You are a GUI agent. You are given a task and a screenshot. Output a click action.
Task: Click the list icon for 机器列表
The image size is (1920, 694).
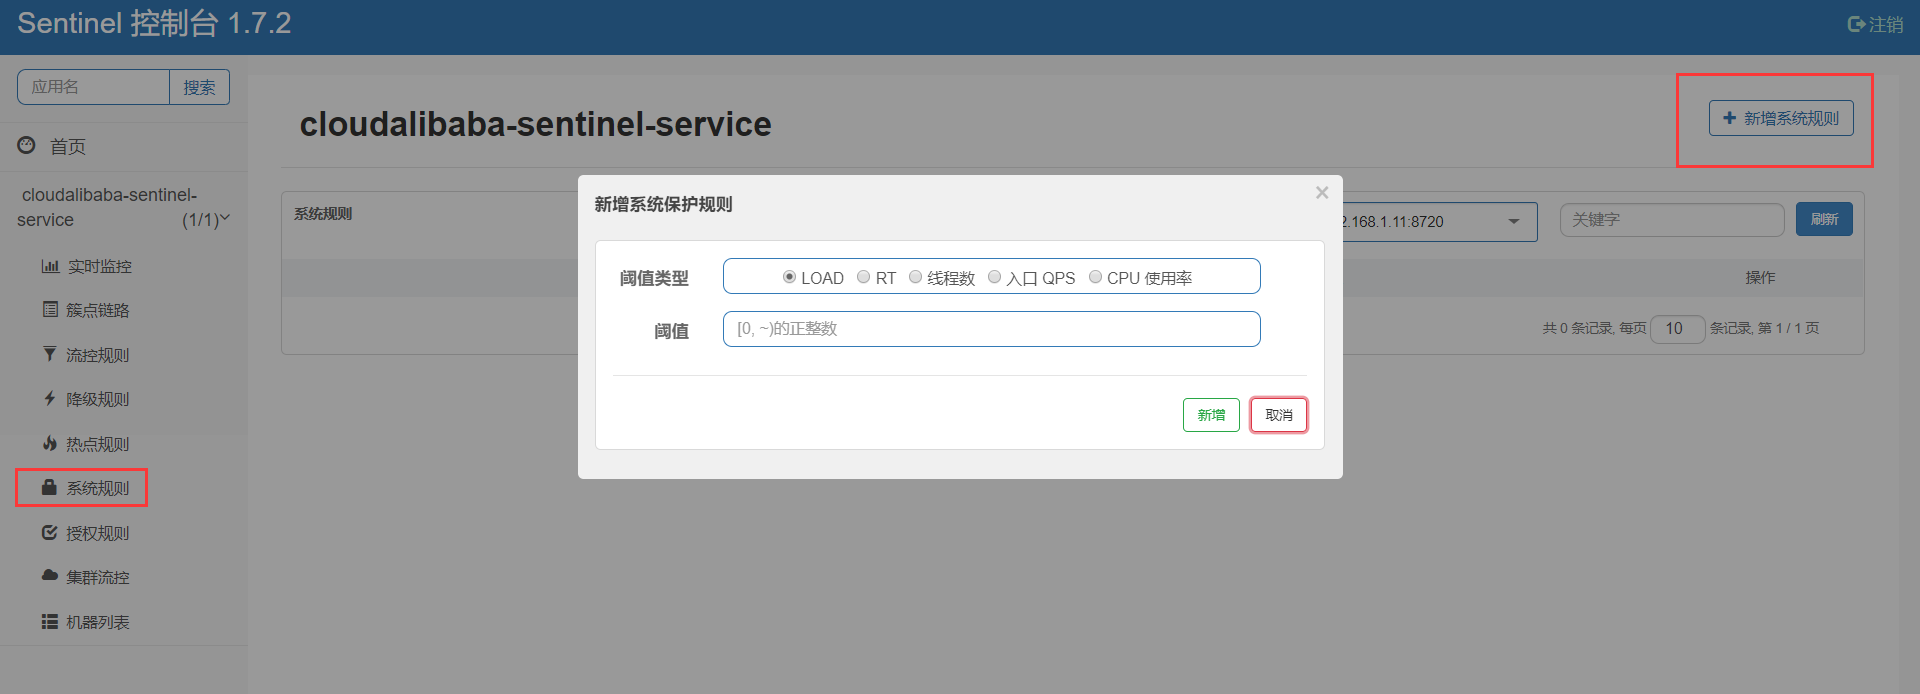click(49, 621)
